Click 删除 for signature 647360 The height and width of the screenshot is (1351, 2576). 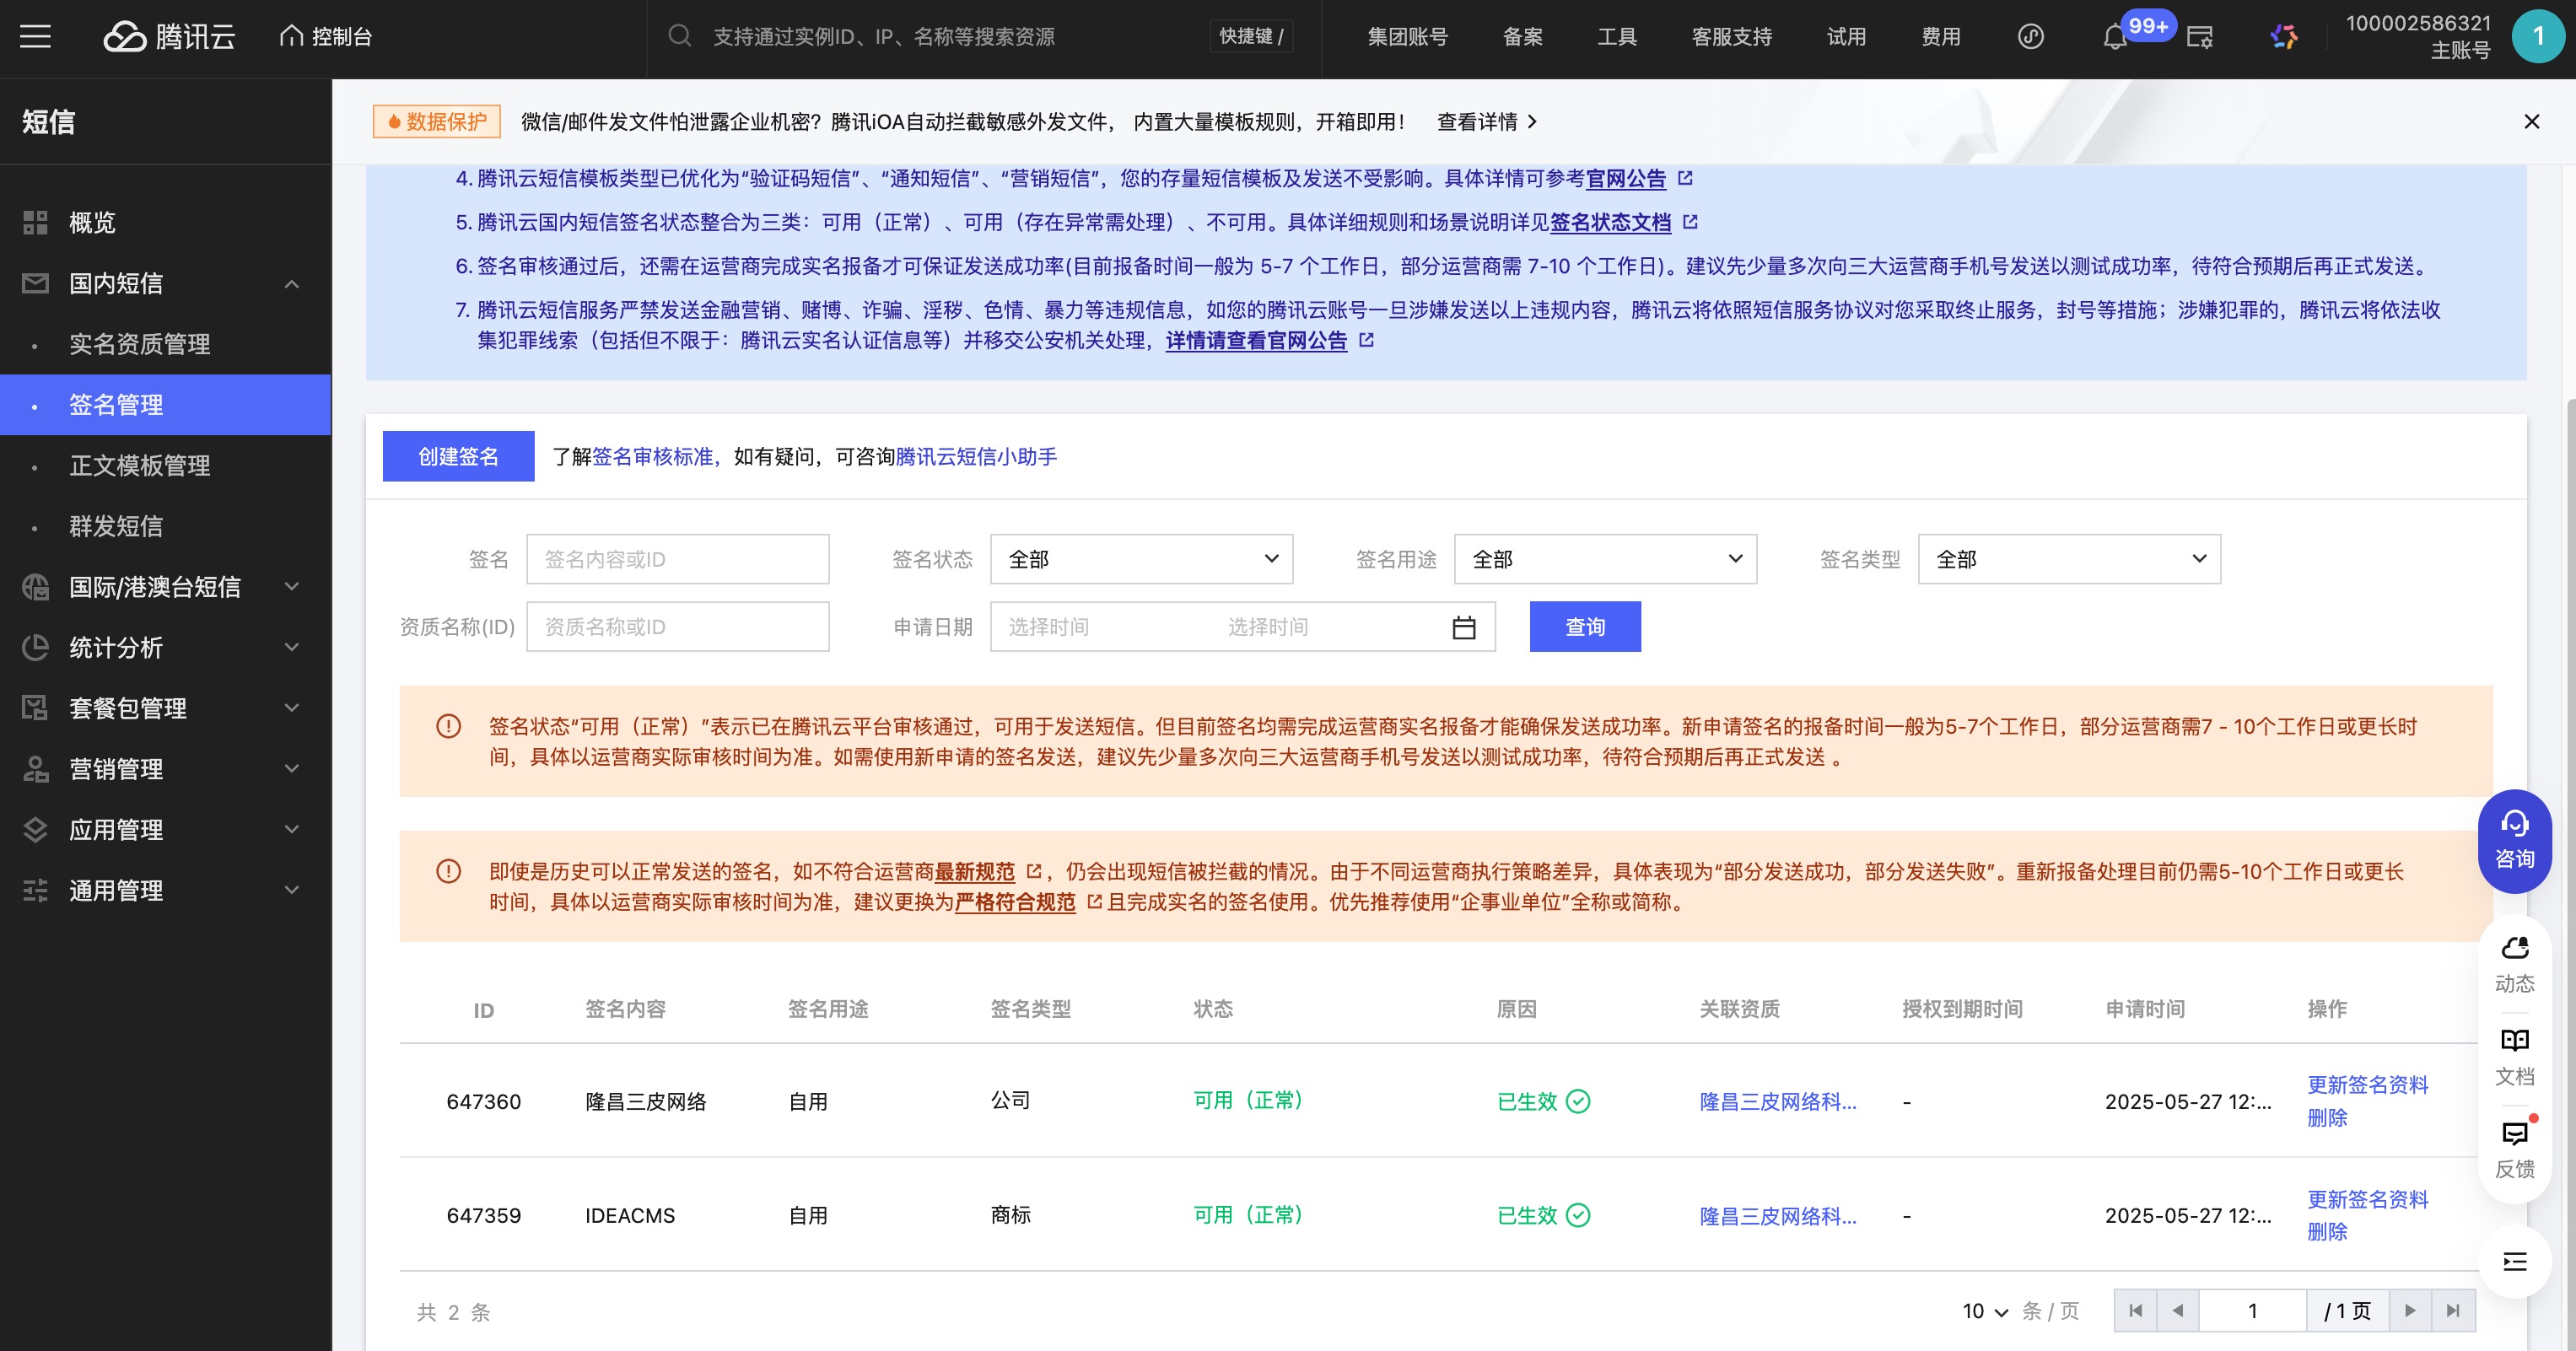2326,1118
